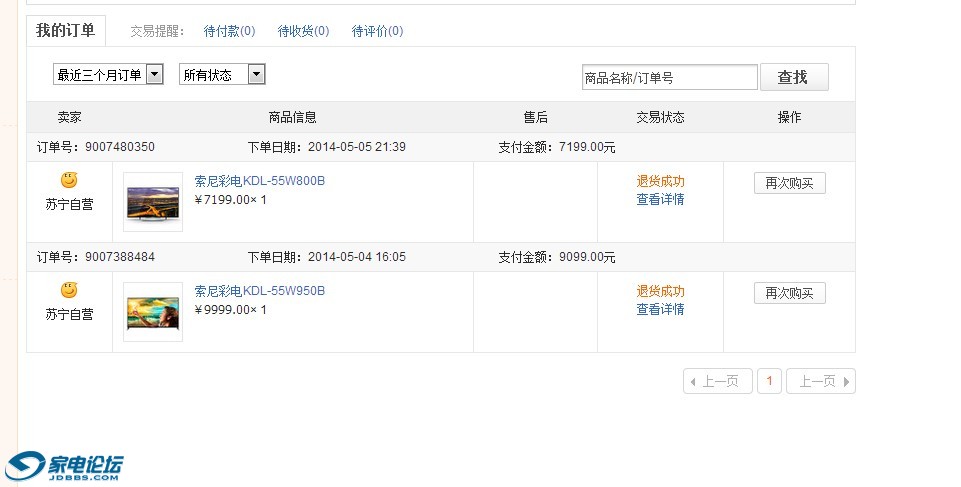Open the 索尼彩电KDL-55W950B product link
Image resolution: width=961 pixels, height=487 pixels.
[260, 291]
